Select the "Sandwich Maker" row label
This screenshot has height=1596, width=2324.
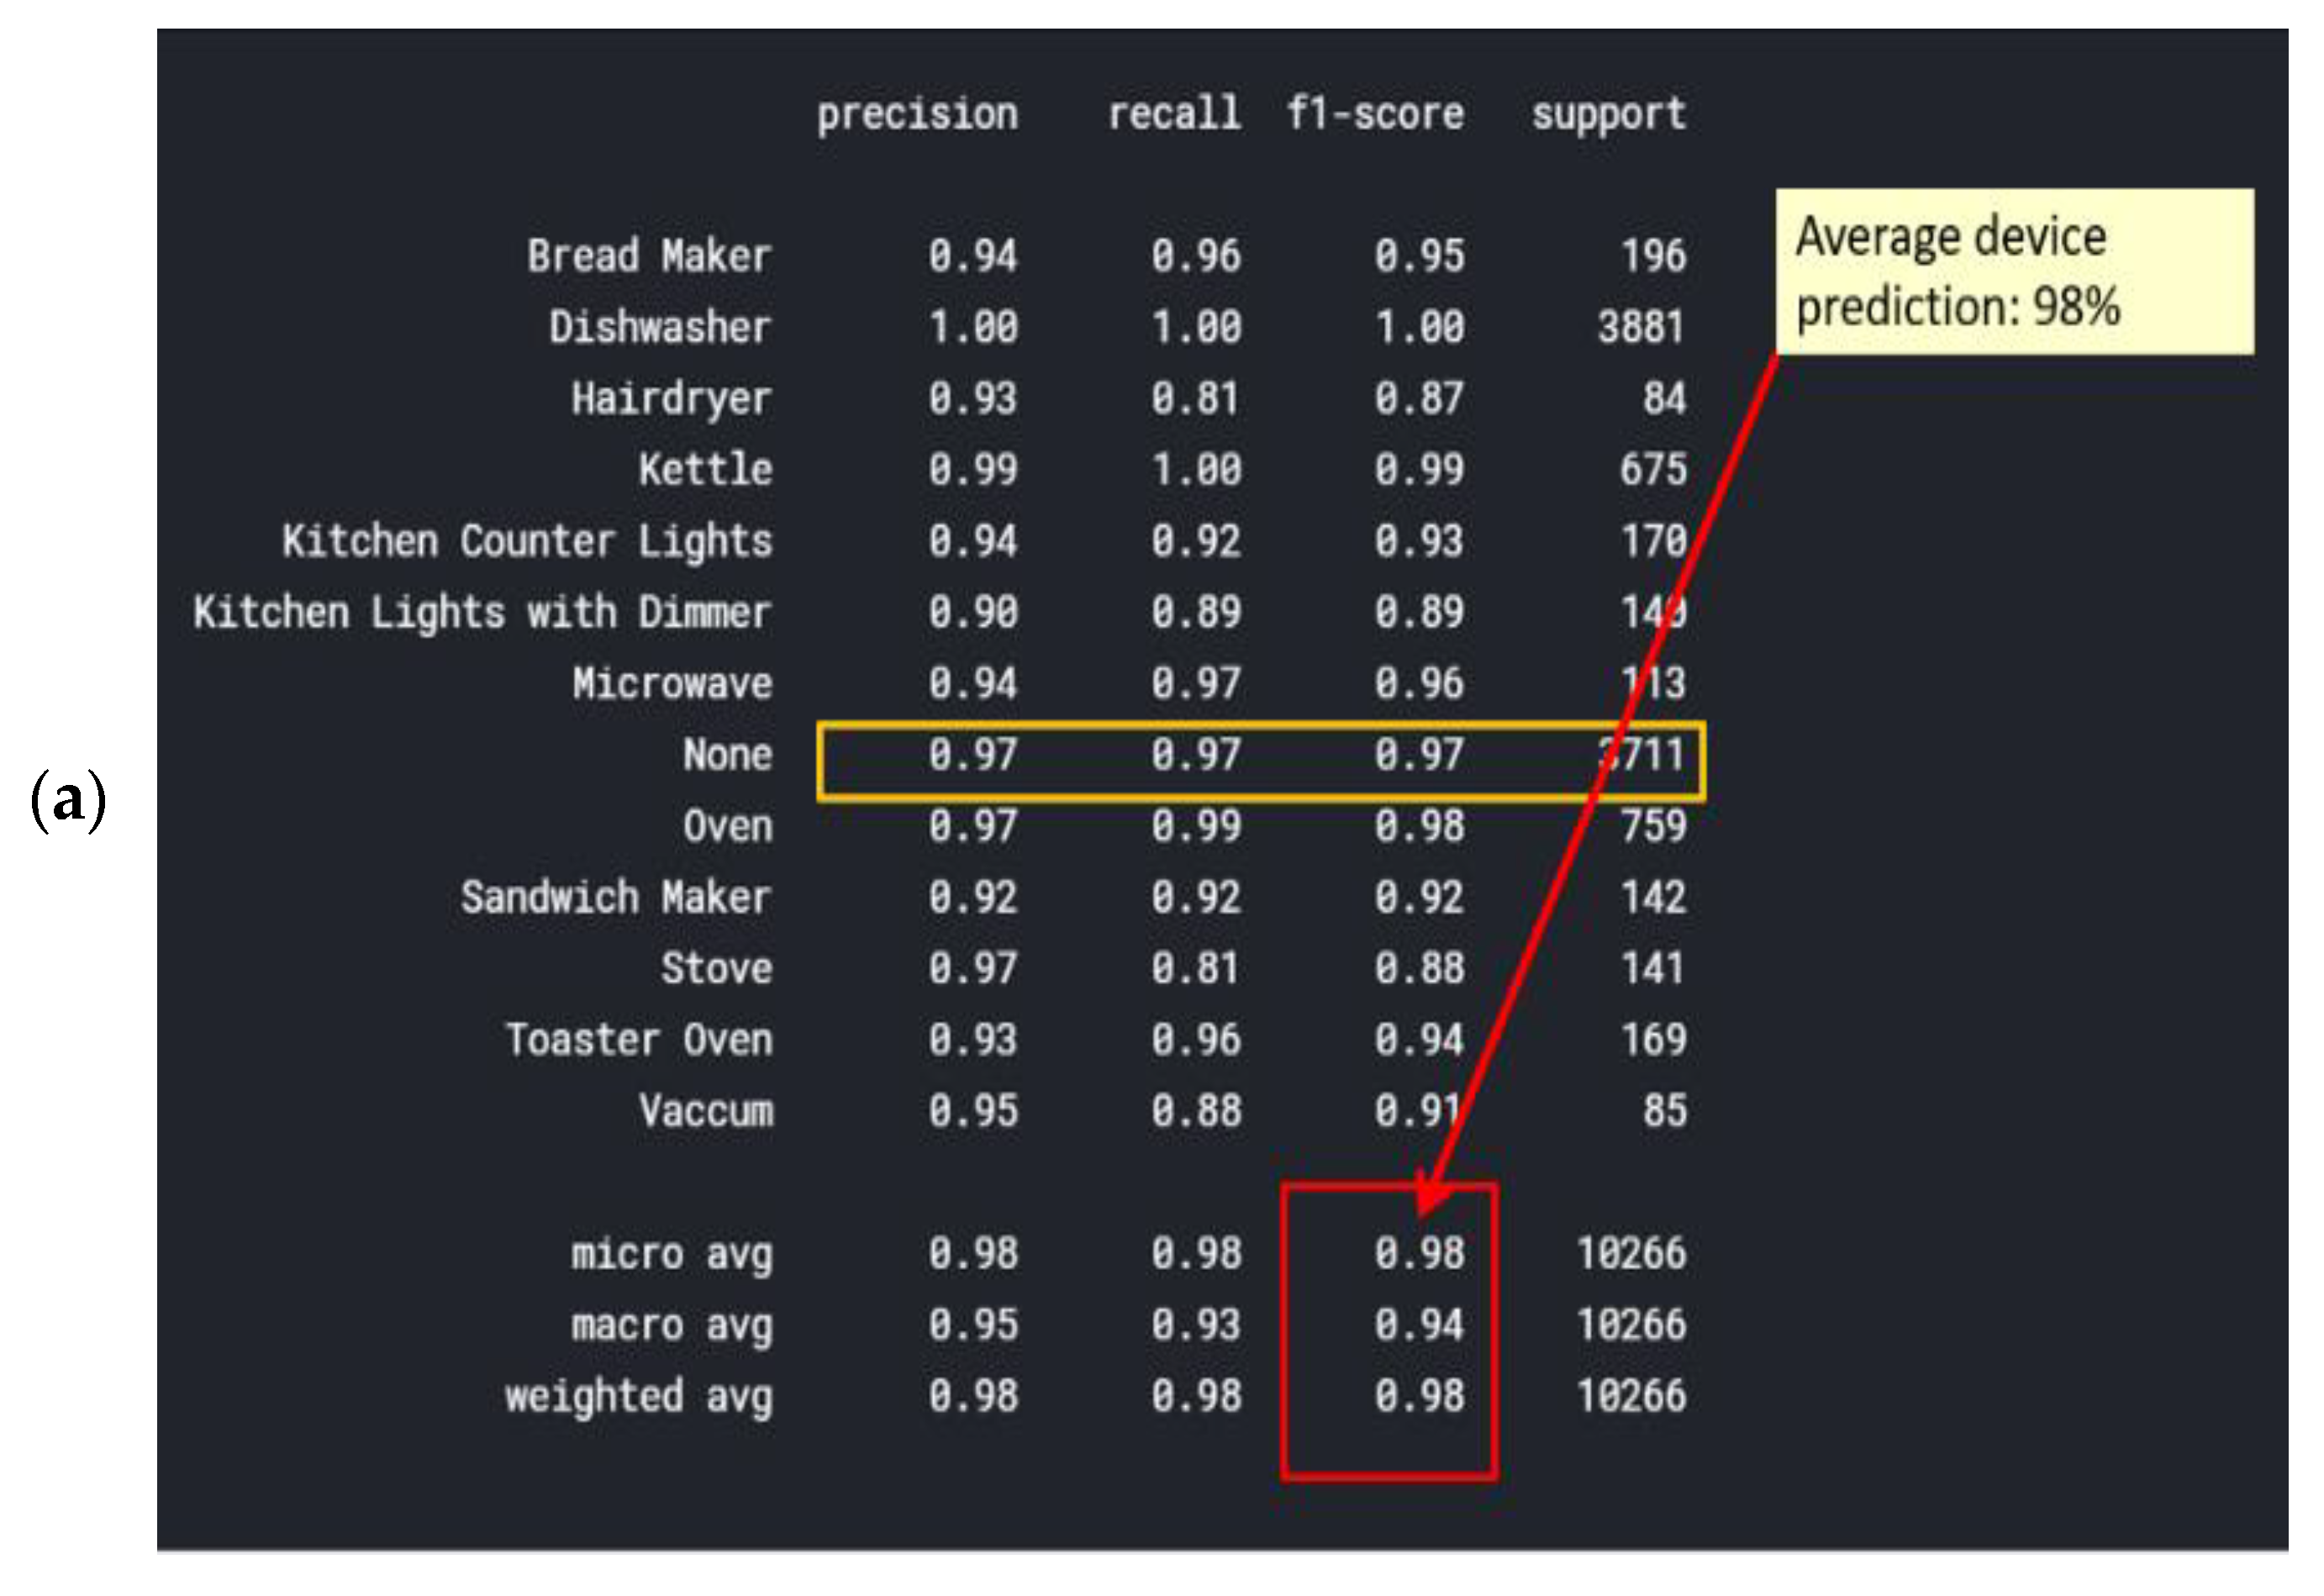tap(616, 898)
